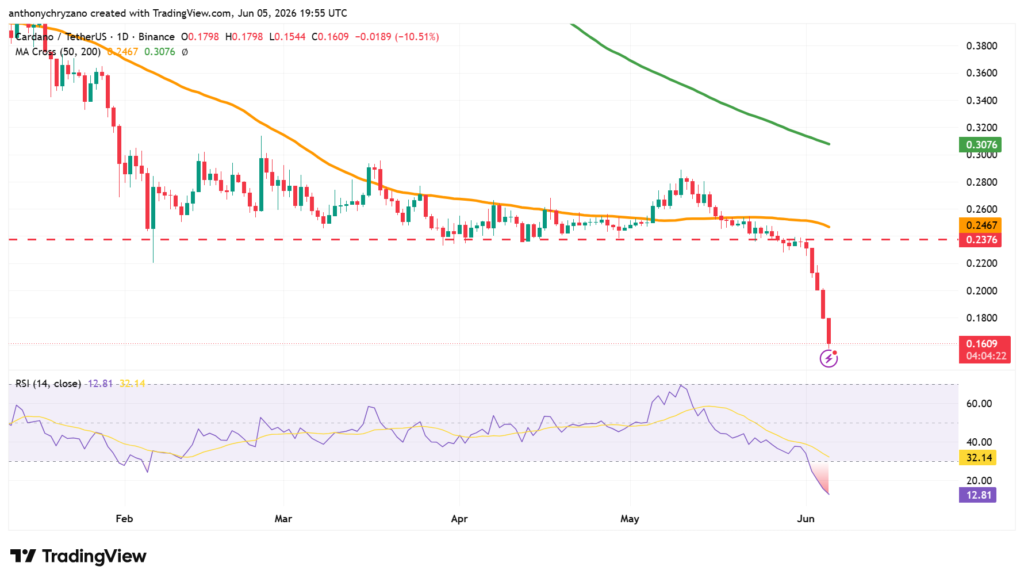Click the green 0.3076 price label

click(x=982, y=145)
